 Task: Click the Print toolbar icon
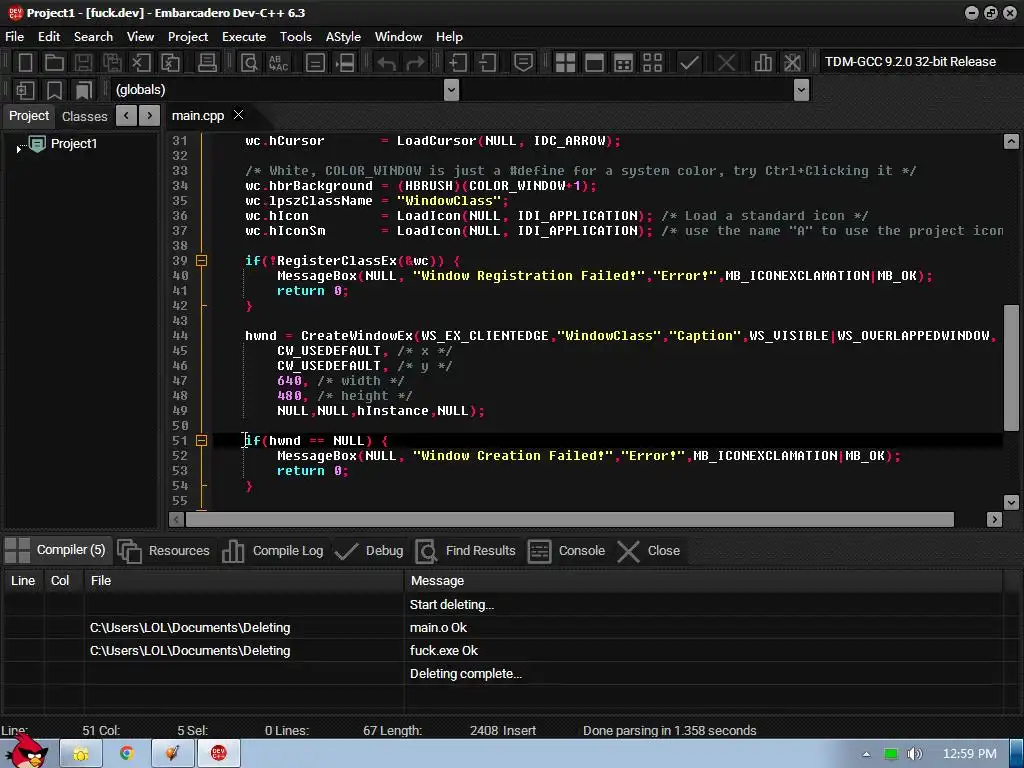tap(208, 62)
